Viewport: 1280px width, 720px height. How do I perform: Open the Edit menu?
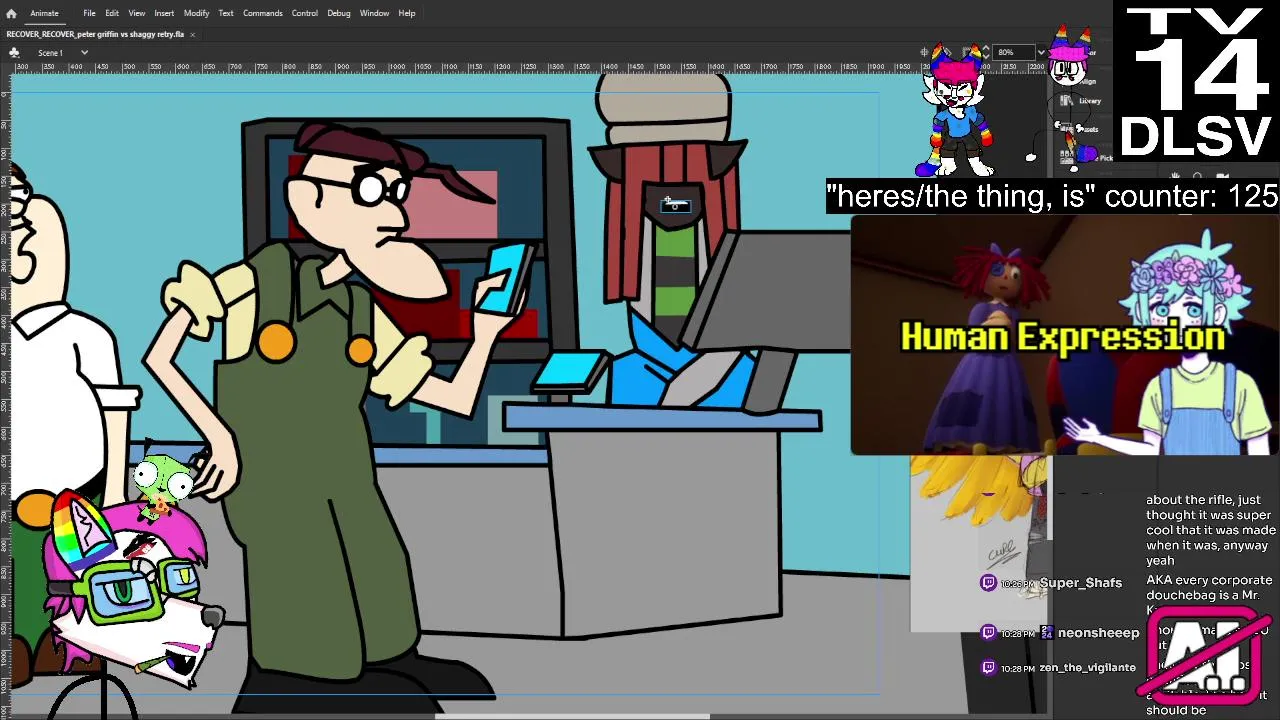coord(112,13)
